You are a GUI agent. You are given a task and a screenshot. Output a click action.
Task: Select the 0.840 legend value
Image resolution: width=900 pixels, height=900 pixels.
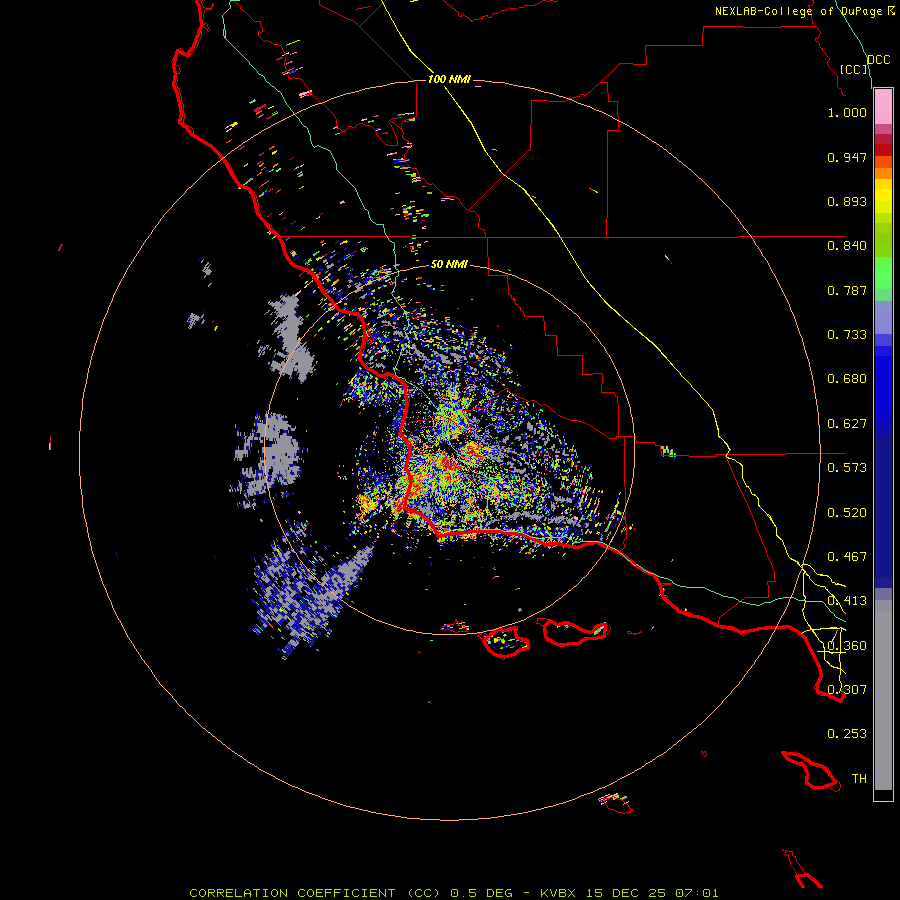point(847,246)
